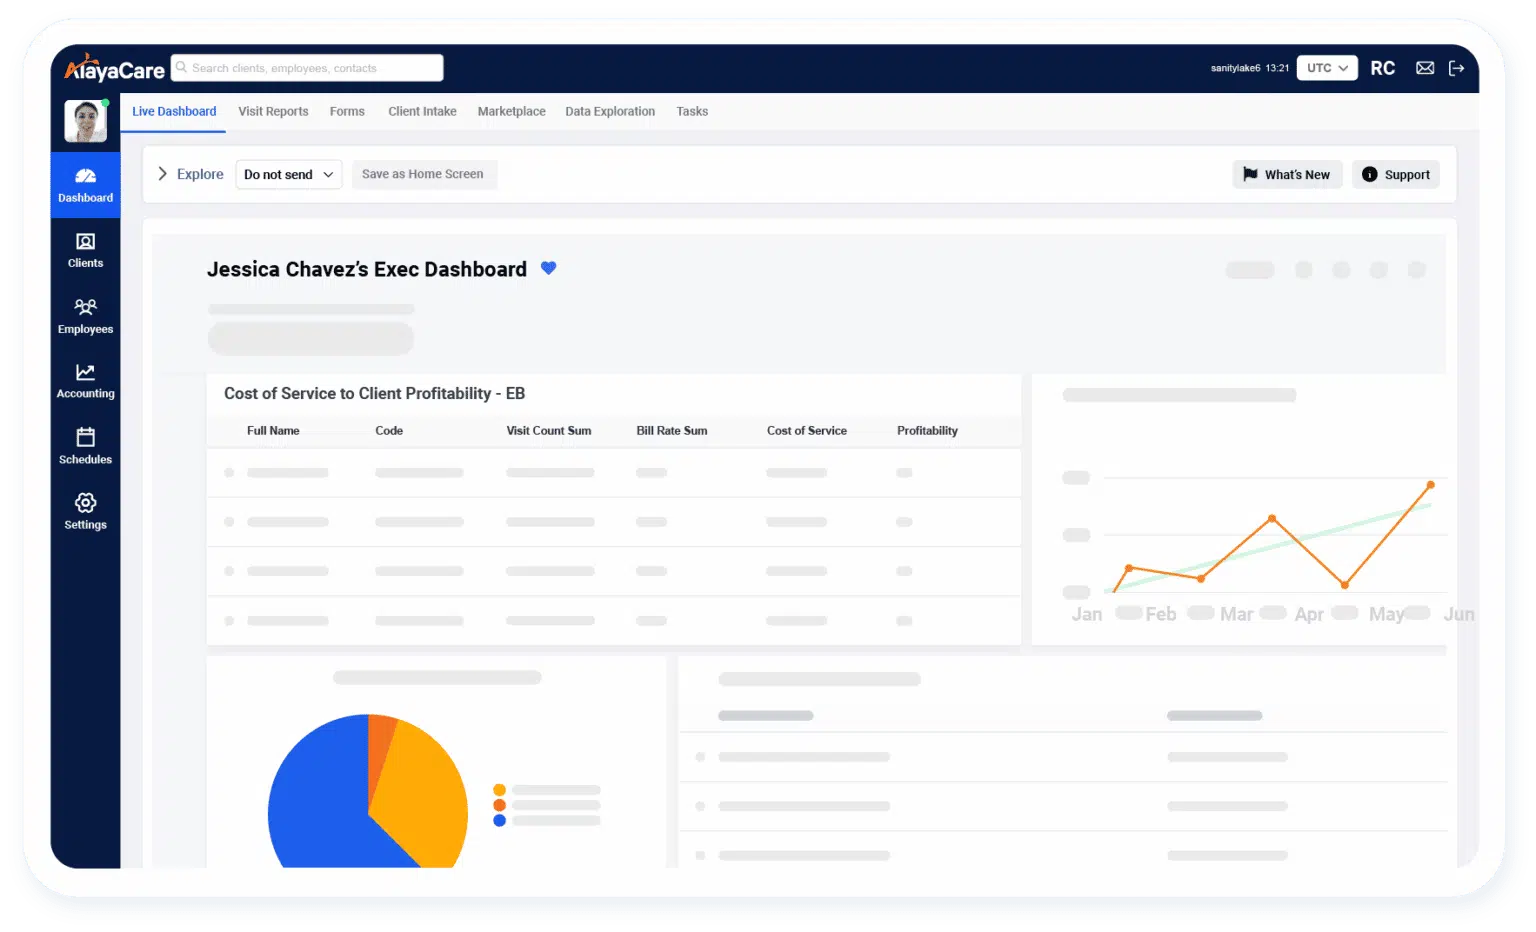Click the mail envelope icon
This screenshot has height=932, width=1536.
(x=1425, y=68)
